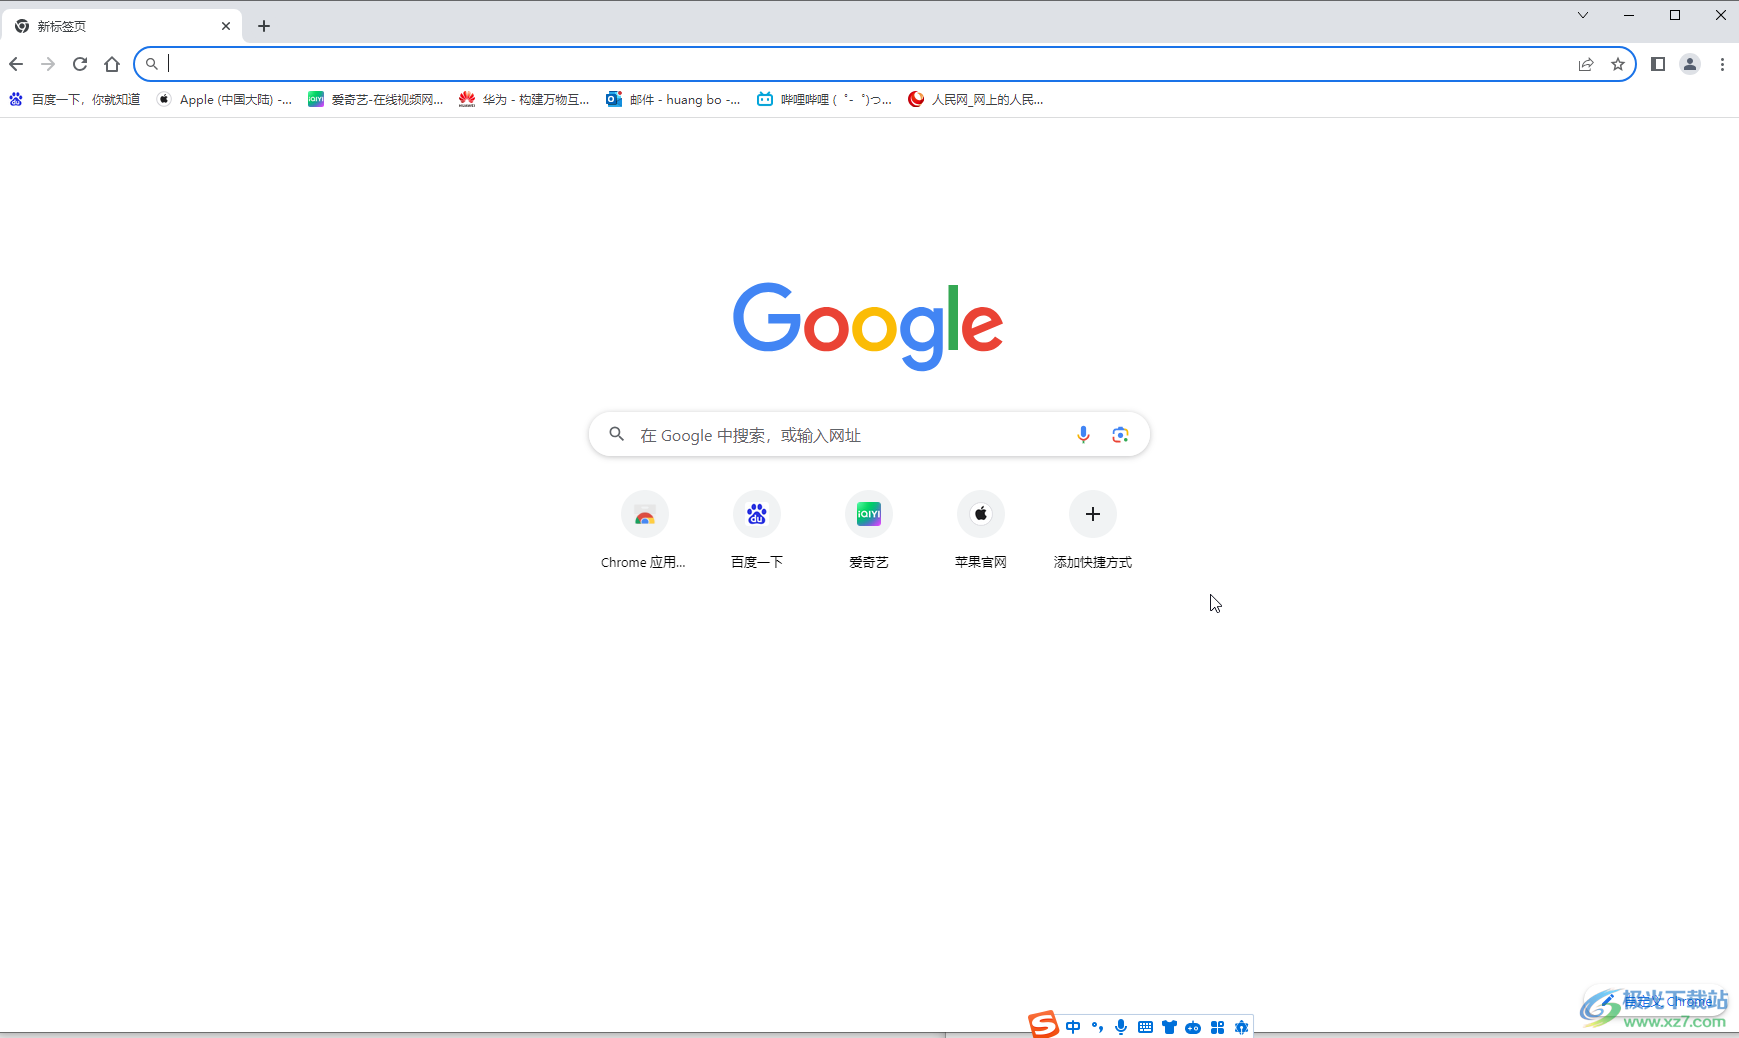Open the 爱奇艺-在线视频网 bookmark
1739x1038 pixels.
376,99
